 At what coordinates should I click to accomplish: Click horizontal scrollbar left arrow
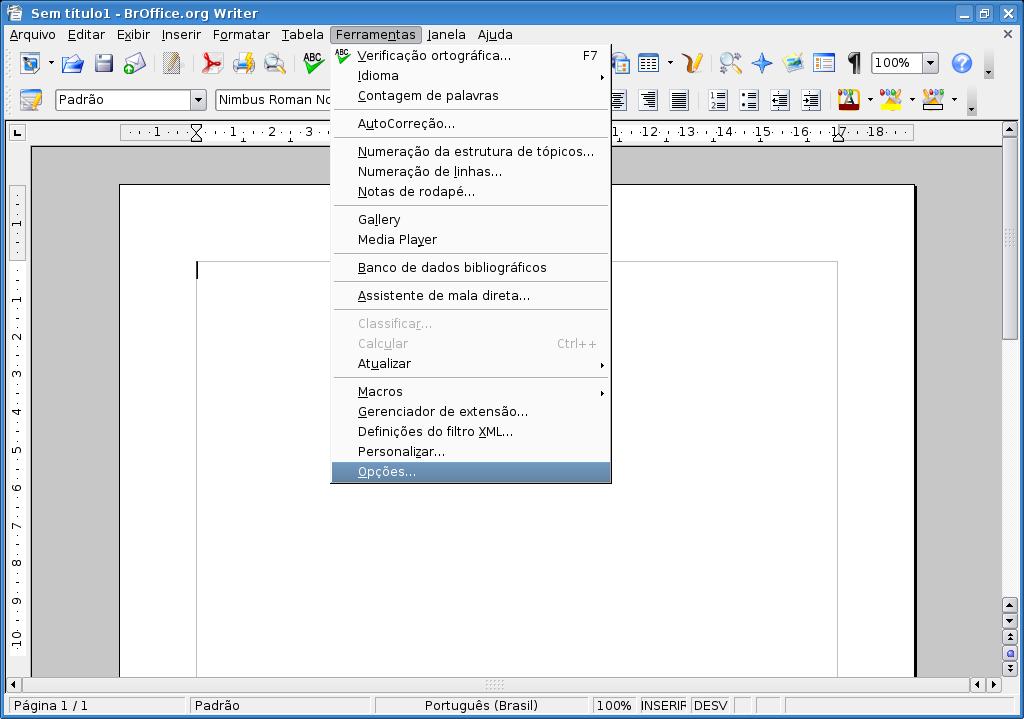(14, 684)
